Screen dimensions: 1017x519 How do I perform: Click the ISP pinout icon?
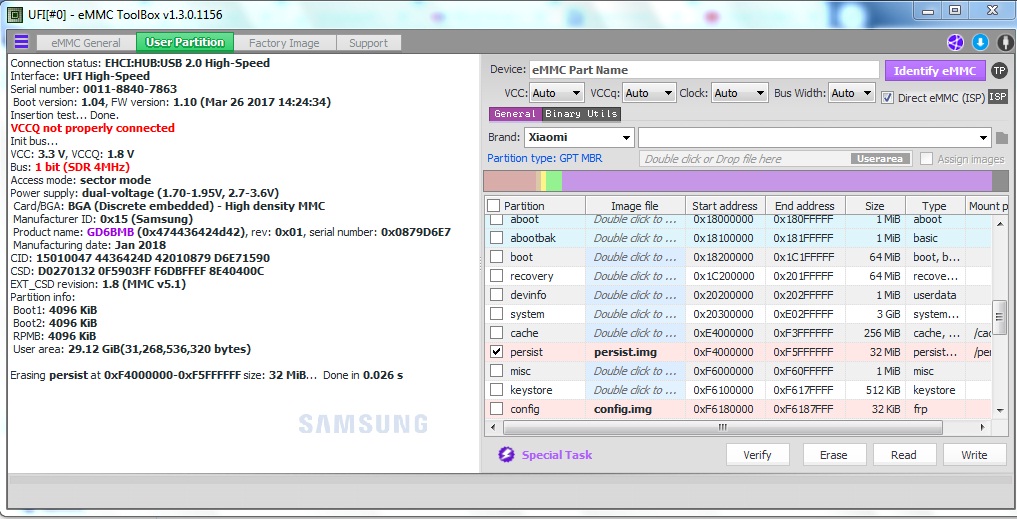(x=998, y=97)
